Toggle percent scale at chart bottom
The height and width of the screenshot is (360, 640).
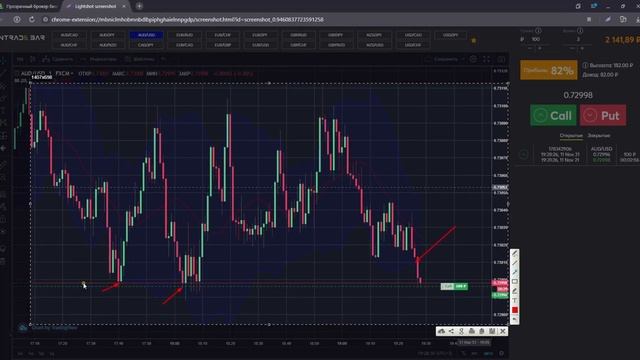(x=464, y=353)
